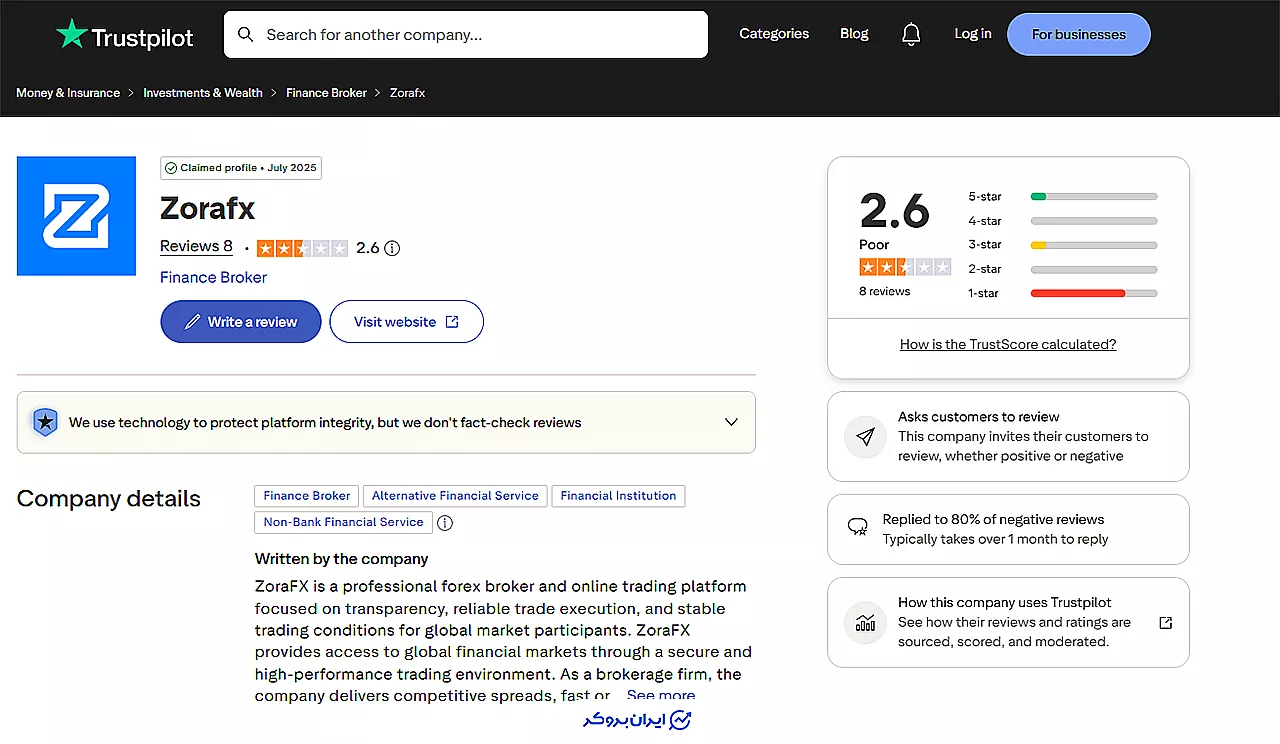Viewport: 1280px width, 744px height.
Task: Click the Company details heading
Action: pyautogui.click(x=109, y=499)
